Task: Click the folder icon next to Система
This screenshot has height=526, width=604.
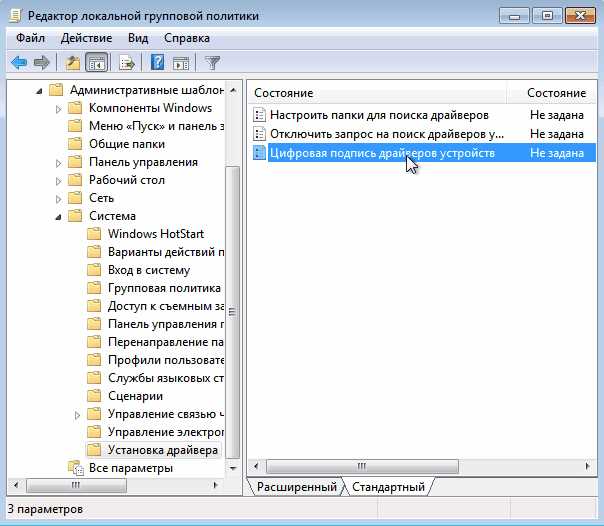Action: tap(75, 216)
